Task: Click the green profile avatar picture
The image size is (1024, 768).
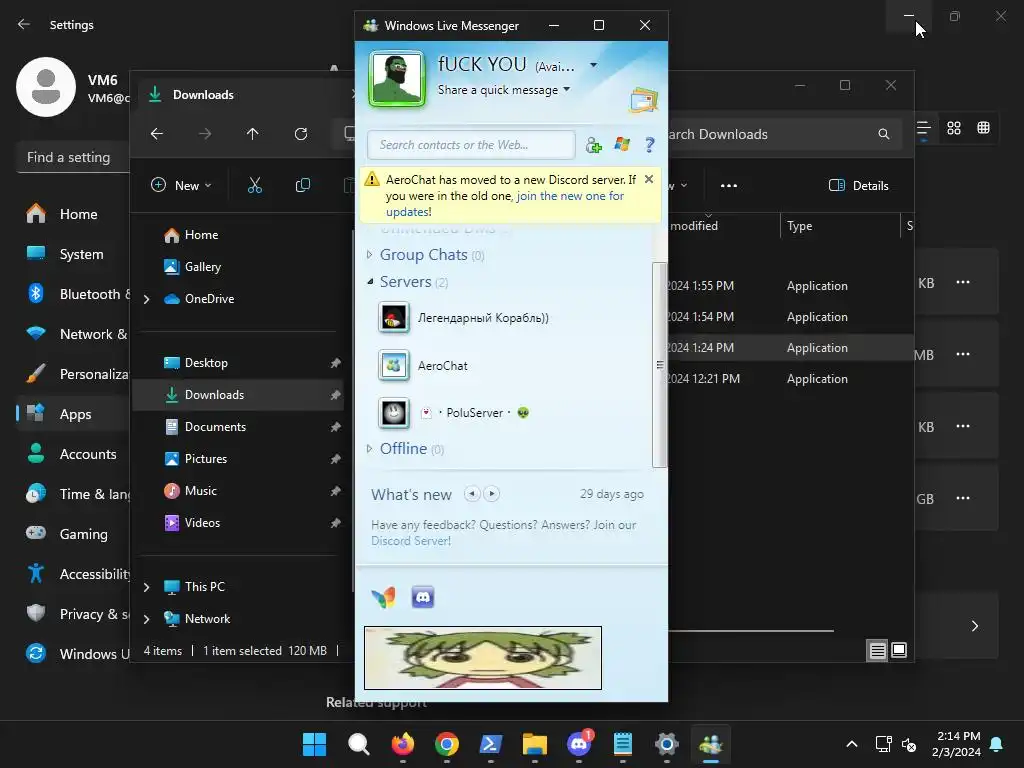Action: pyautogui.click(x=397, y=79)
